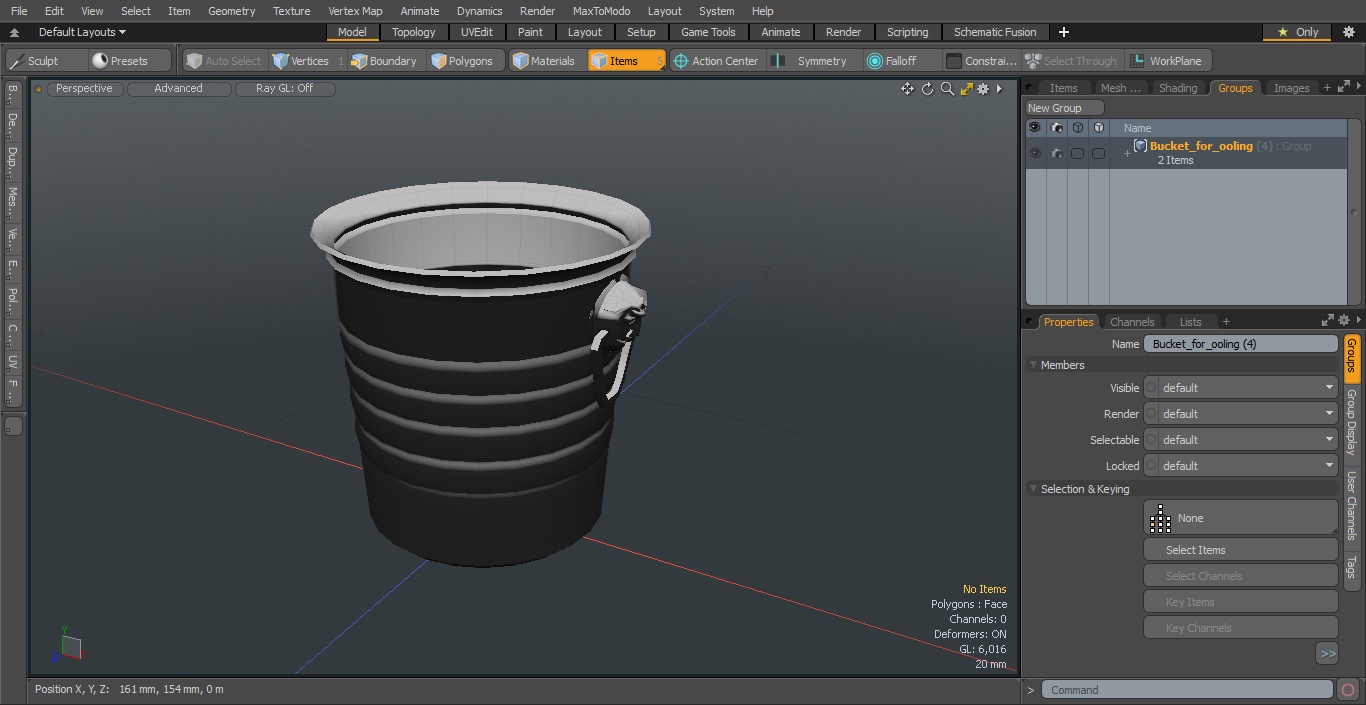Image resolution: width=1366 pixels, height=705 pixels.
Task: Open viewport settings gear
Action: coord(983,89)
